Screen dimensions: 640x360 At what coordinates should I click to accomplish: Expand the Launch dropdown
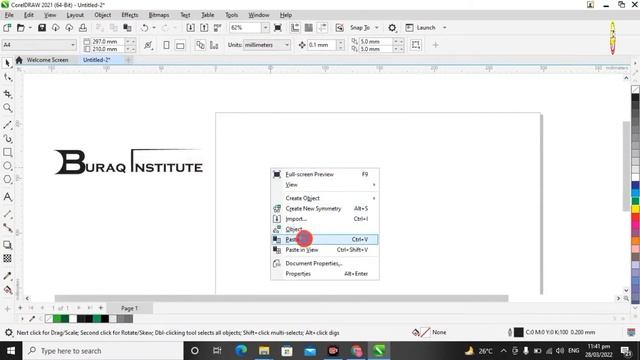(444, 28)
